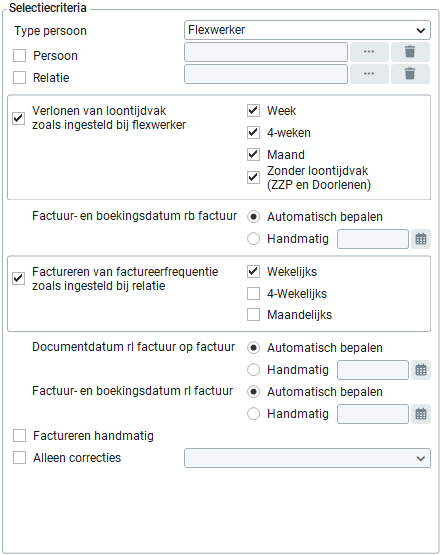
Task: Check the Factureren handmatig option
Action: tap(19, 436)
